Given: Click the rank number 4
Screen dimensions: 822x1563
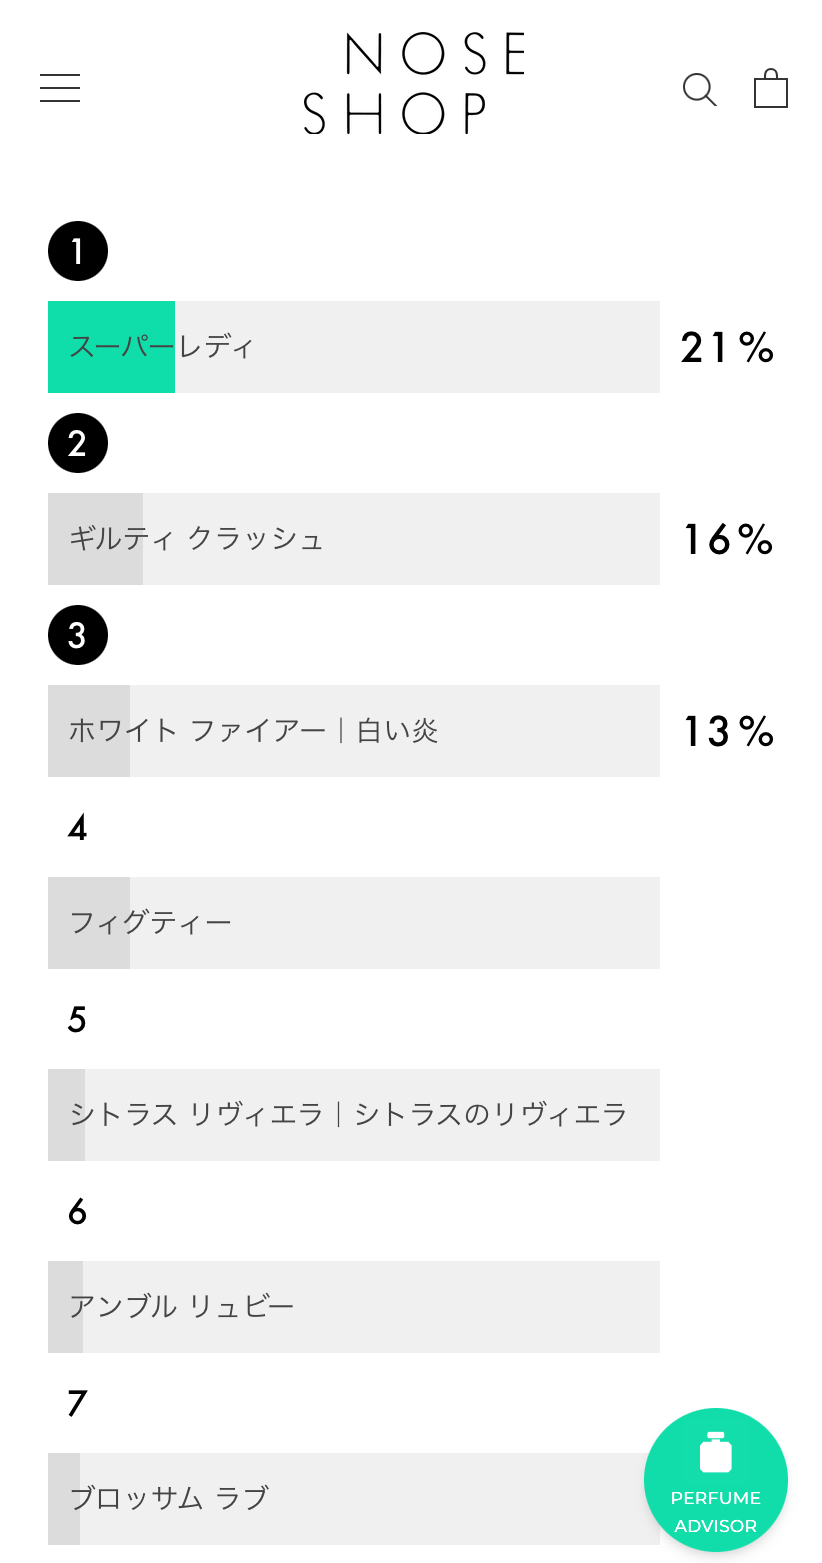Looking at the screenshot, I should [77, 828].
